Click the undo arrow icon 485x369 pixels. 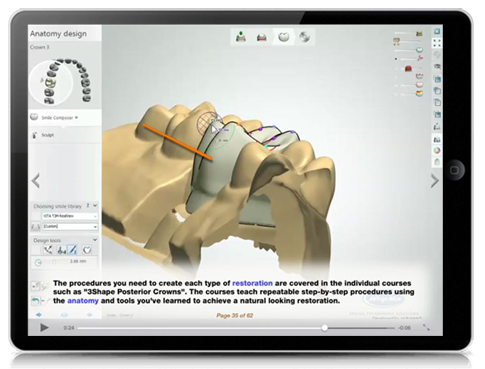[35, 301]
